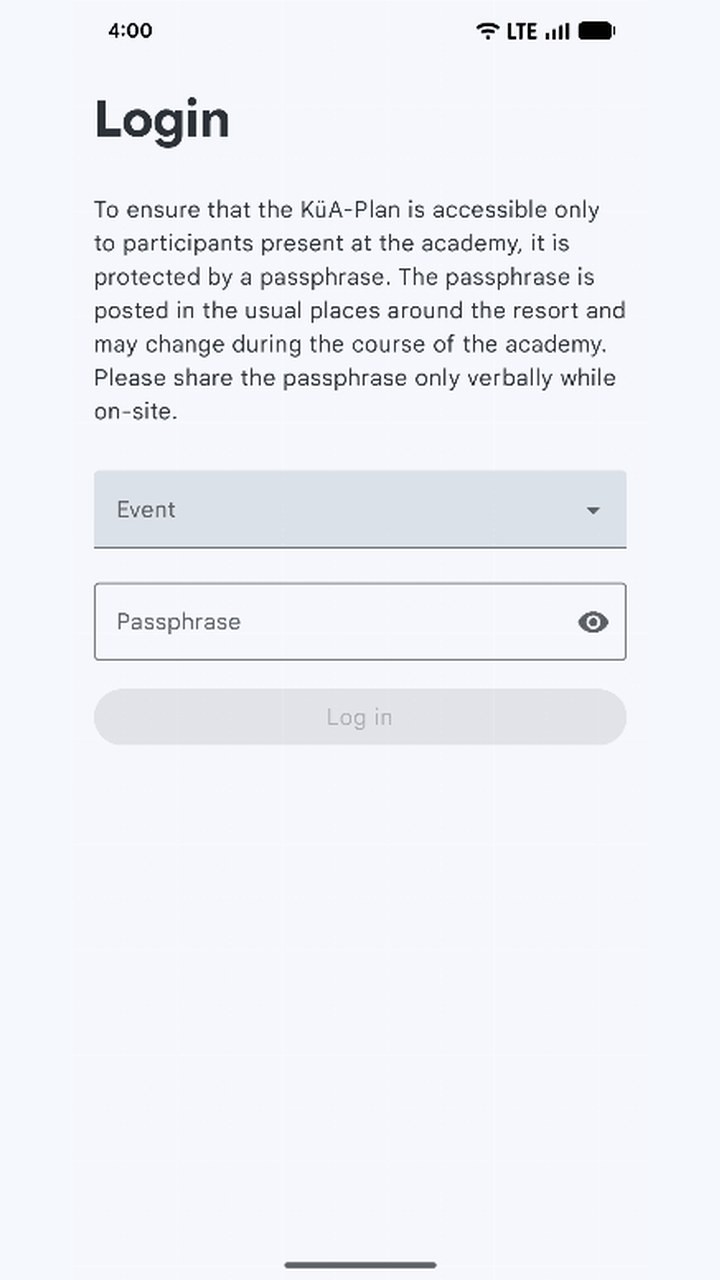The height and width of the screenshot is (1280, 720).
Task: Tap the battery icon in status bar
Action: (x=597, y=31)
